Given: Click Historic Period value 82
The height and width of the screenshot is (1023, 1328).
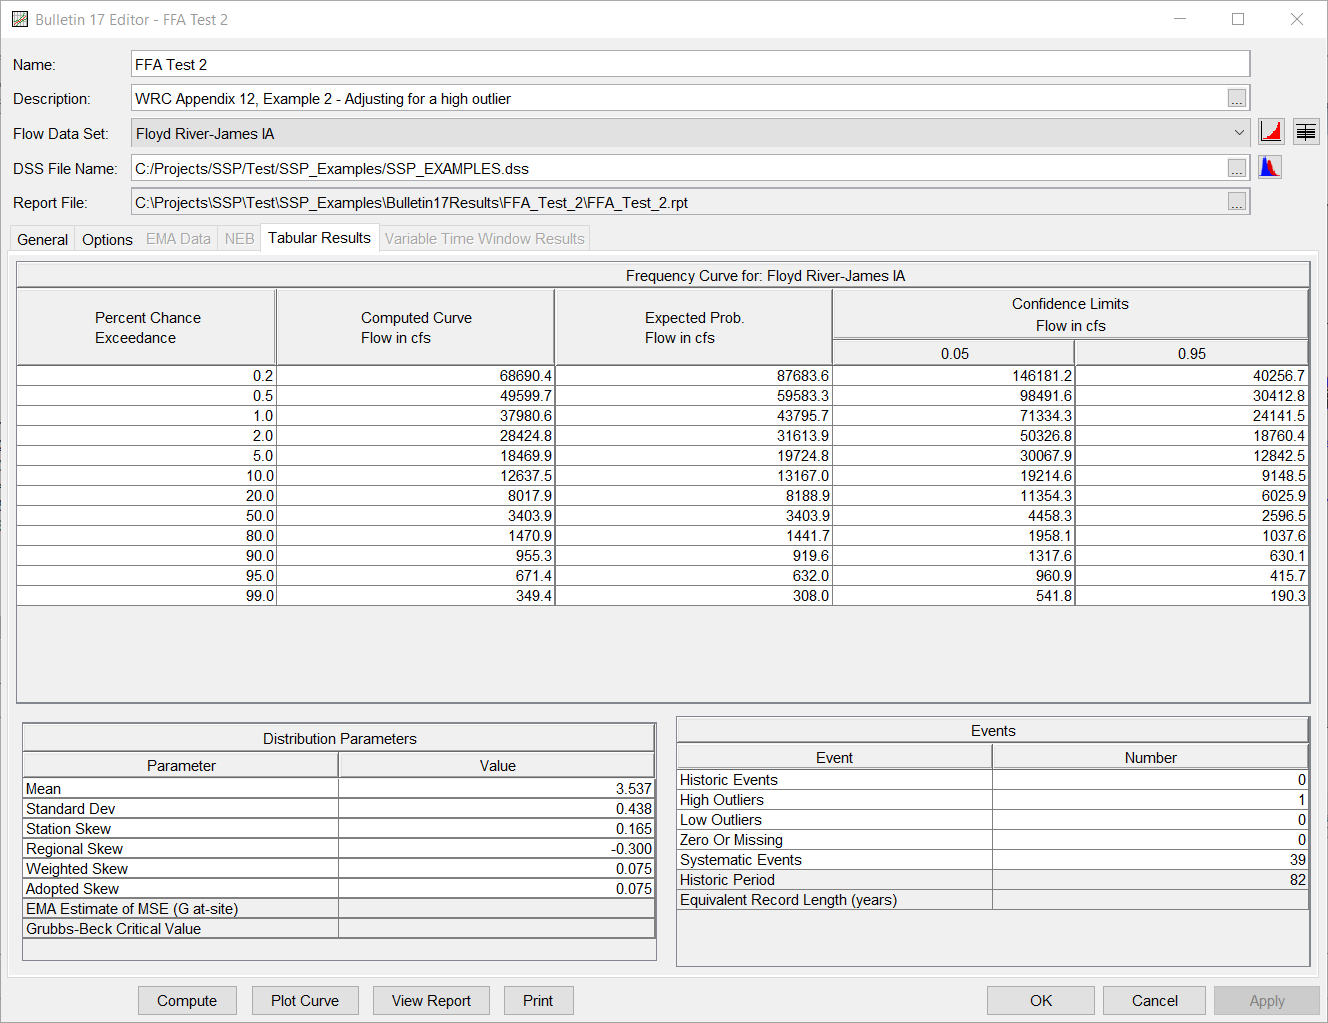Looking at the screenshot, I should point(1150,880).
